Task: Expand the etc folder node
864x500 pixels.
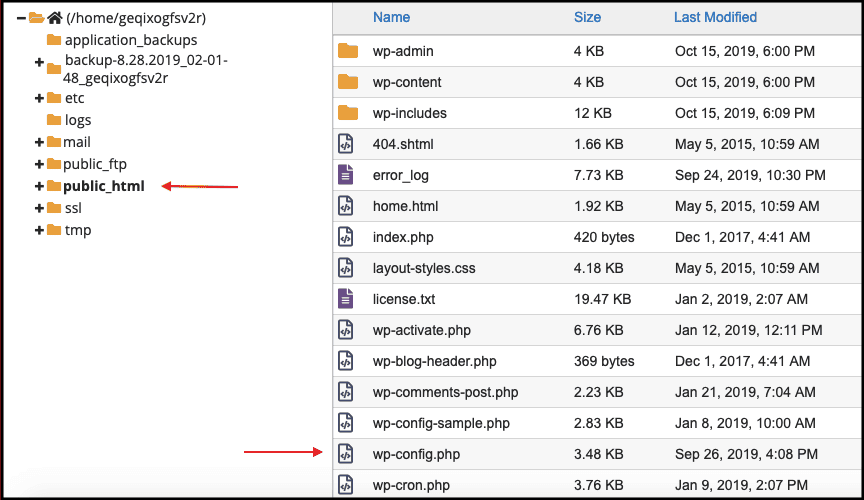Action: (x=39, y=98)
